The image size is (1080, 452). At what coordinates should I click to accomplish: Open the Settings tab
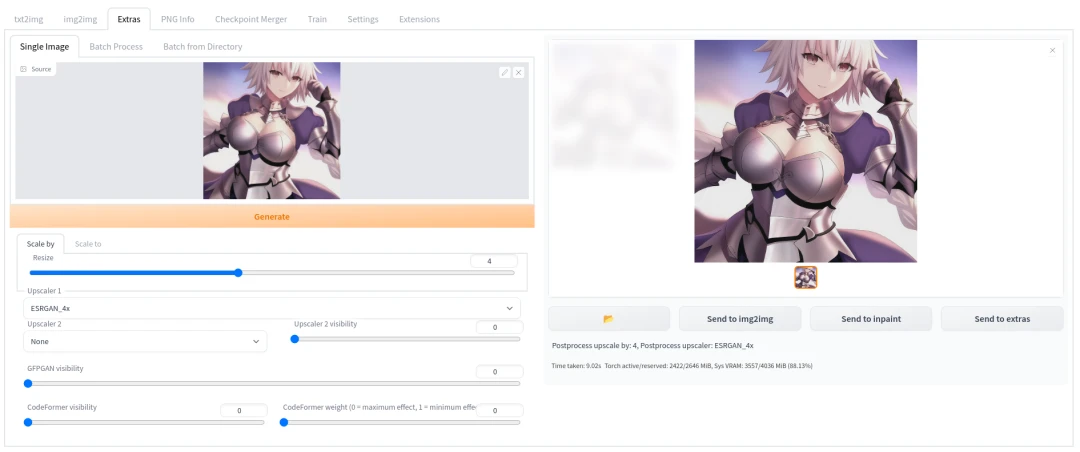coord(363,19)
